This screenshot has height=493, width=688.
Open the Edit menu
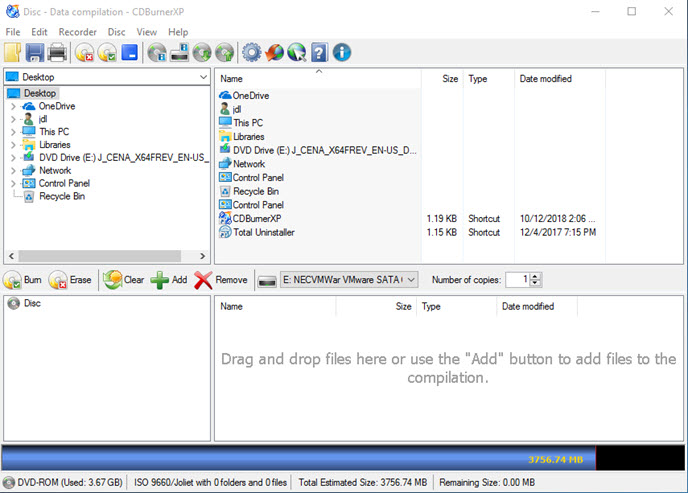point(39,32)
